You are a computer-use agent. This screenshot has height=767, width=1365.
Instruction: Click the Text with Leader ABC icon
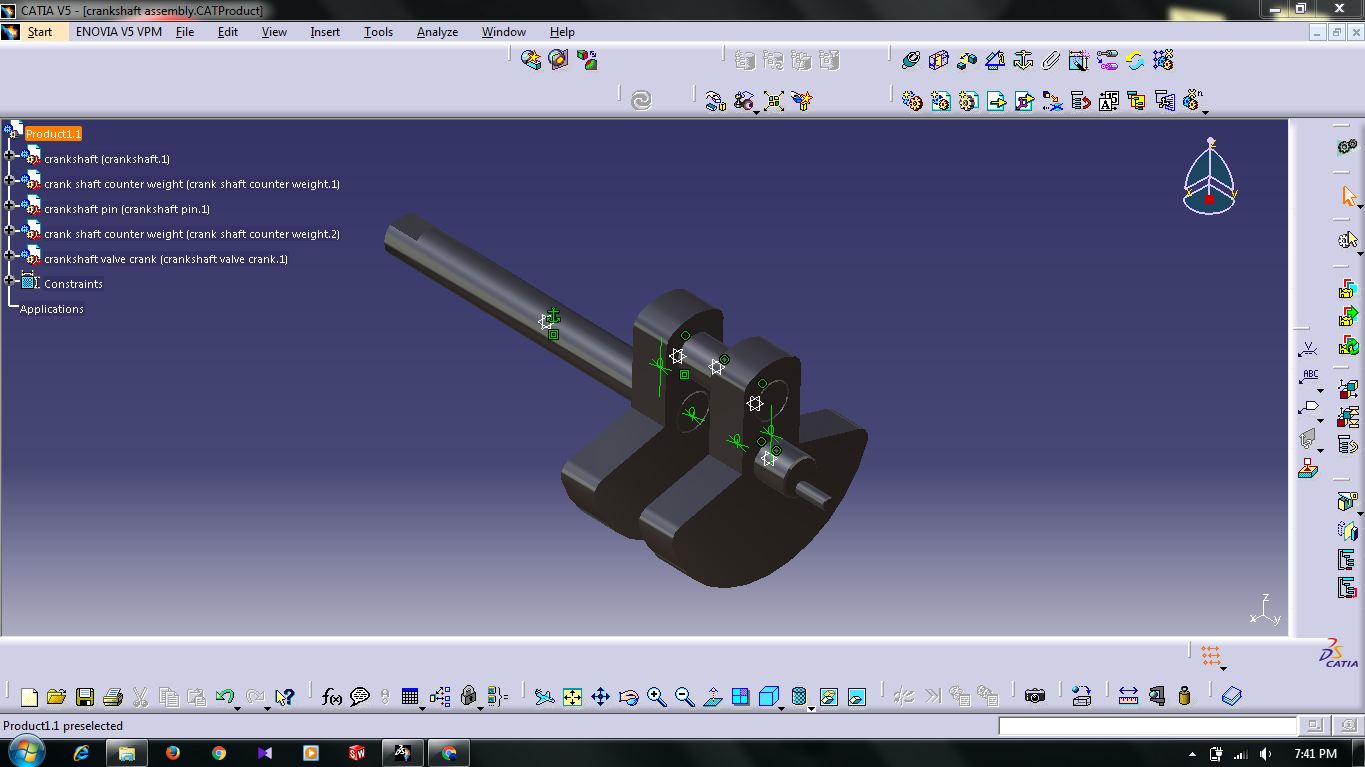(1310, 378)
